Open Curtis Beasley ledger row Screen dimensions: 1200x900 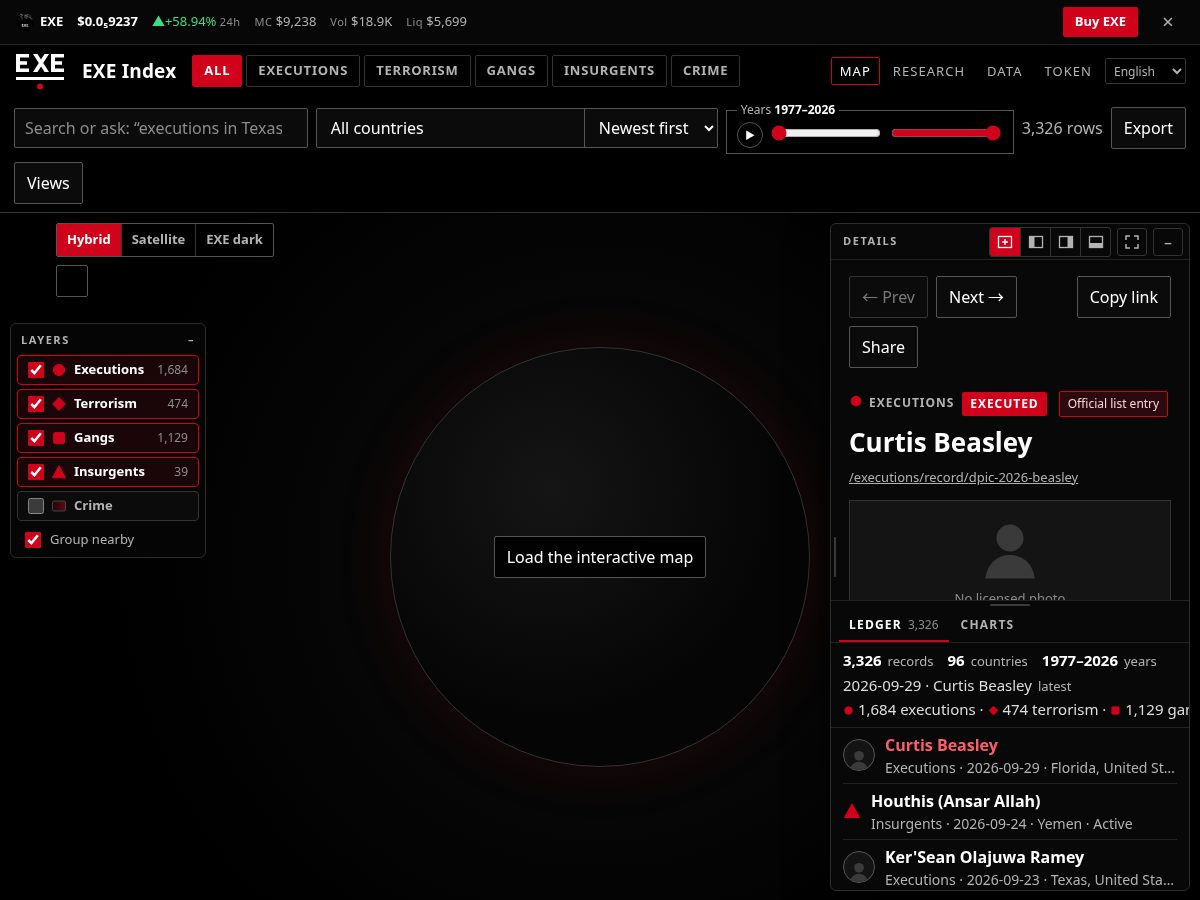[1010, 755]
